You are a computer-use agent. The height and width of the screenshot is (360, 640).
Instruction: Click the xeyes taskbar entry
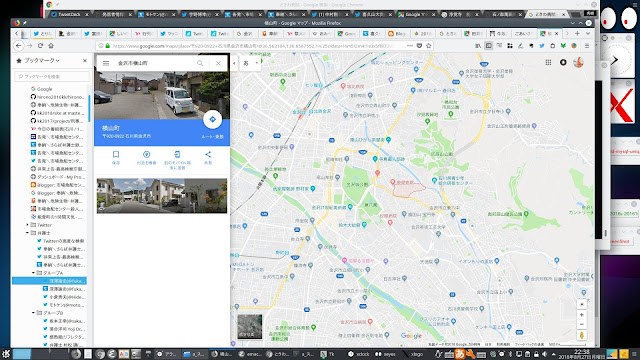coord(386,354)
